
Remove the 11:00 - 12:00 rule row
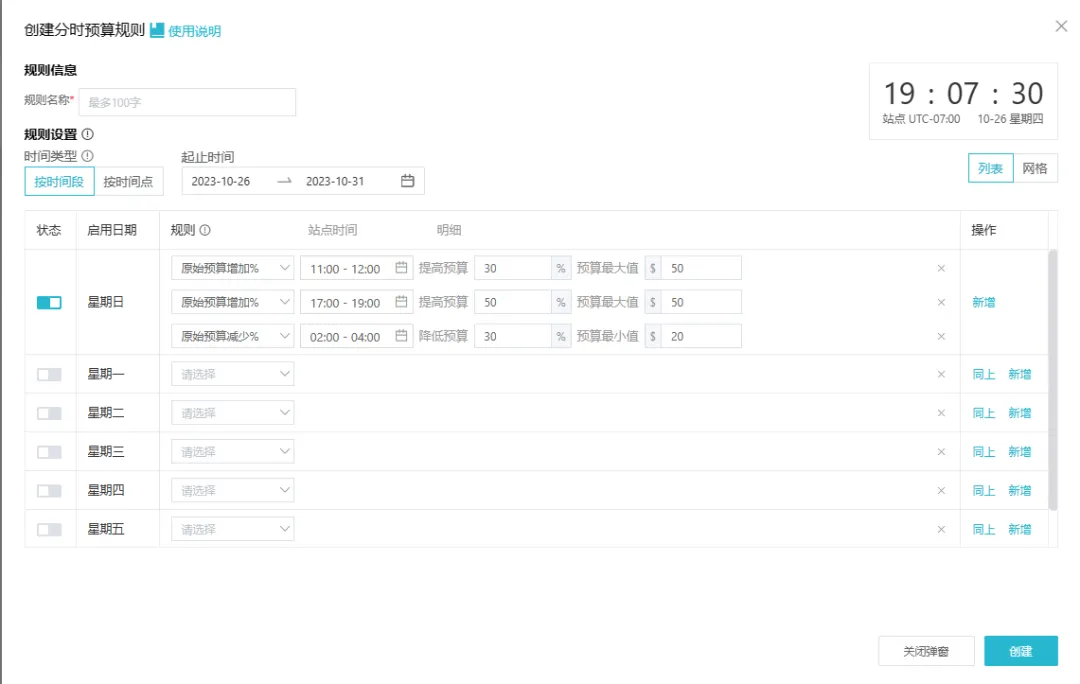(941, 268)
